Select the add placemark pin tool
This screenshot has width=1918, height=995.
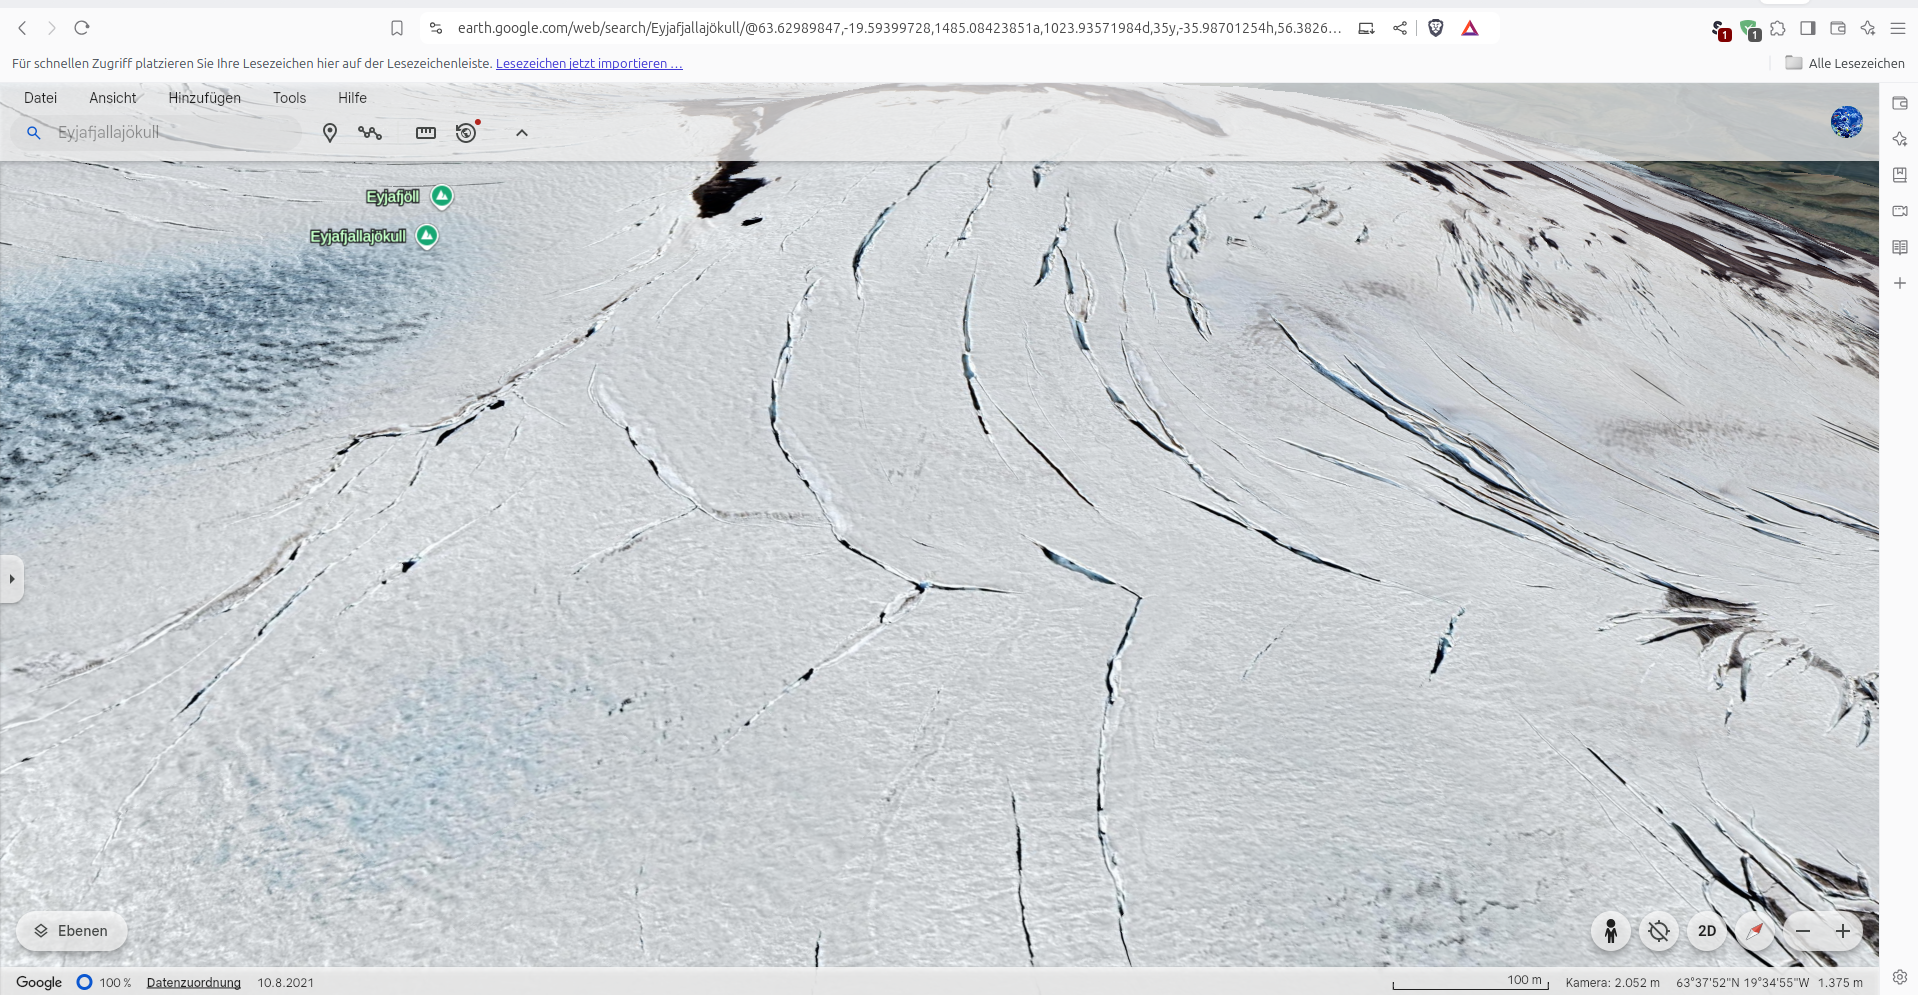pos(330,133)
